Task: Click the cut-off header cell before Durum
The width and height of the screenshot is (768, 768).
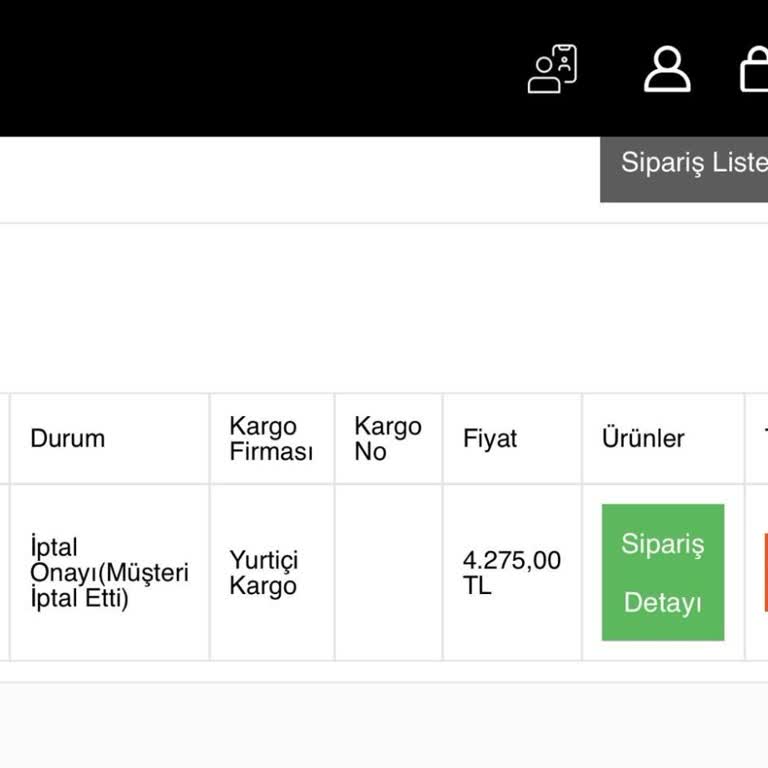Action: point(4,439)
